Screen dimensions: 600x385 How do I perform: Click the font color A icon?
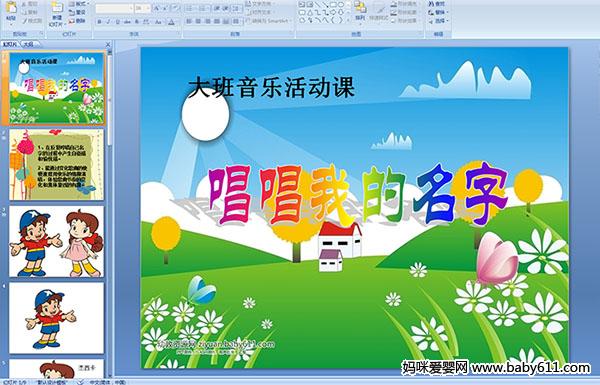tap(171, 22)
